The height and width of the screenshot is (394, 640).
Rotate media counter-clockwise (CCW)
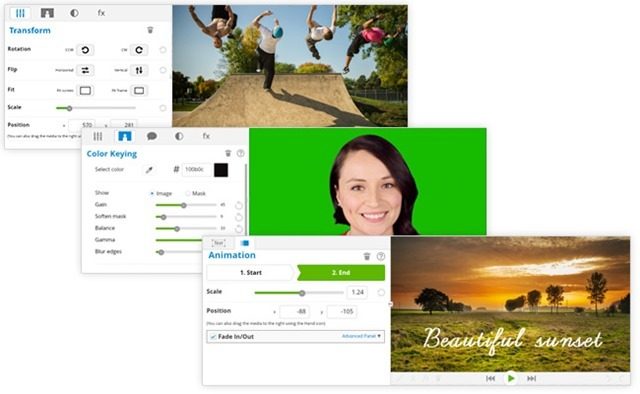[85, 50]
